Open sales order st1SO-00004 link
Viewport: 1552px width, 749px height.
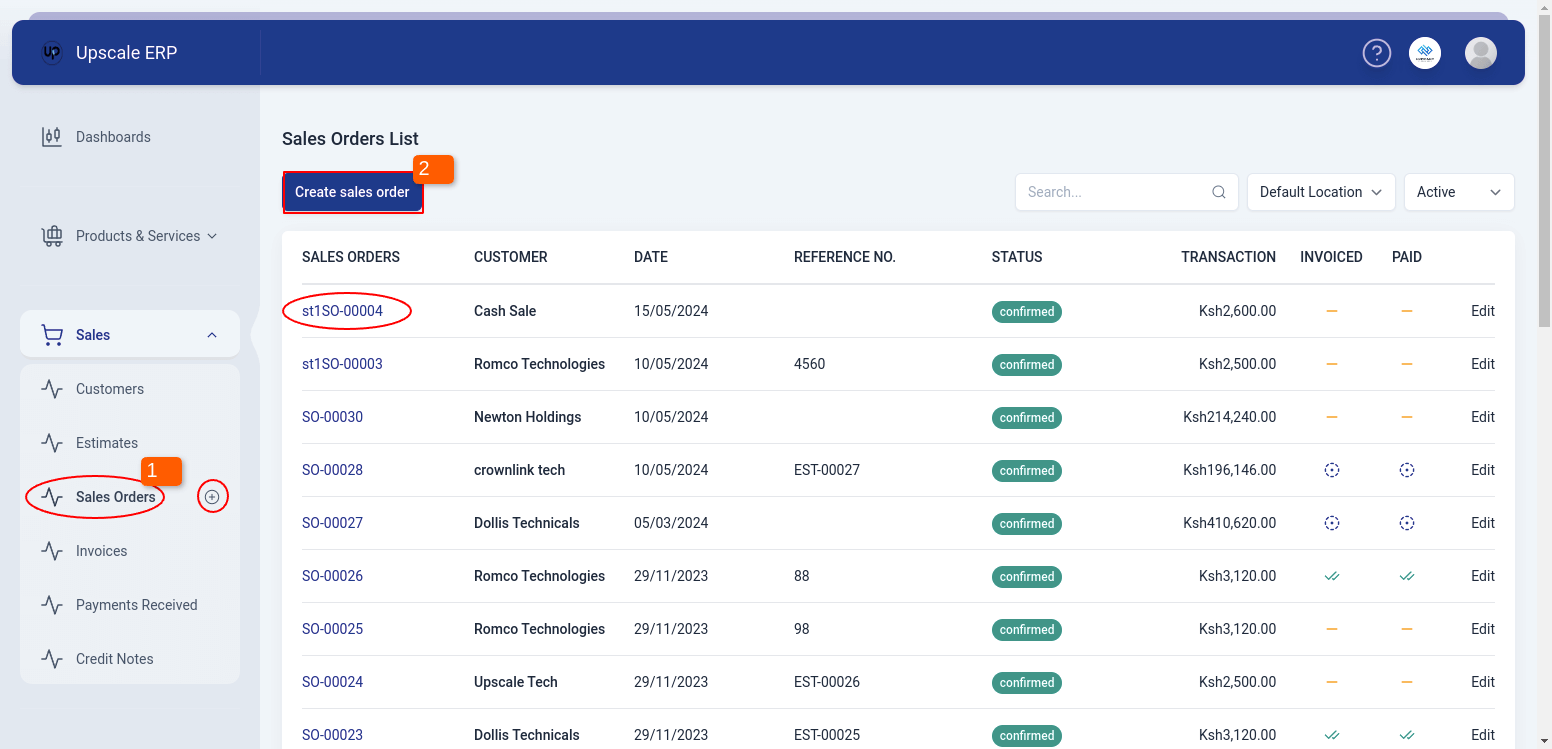click(342, 311)
